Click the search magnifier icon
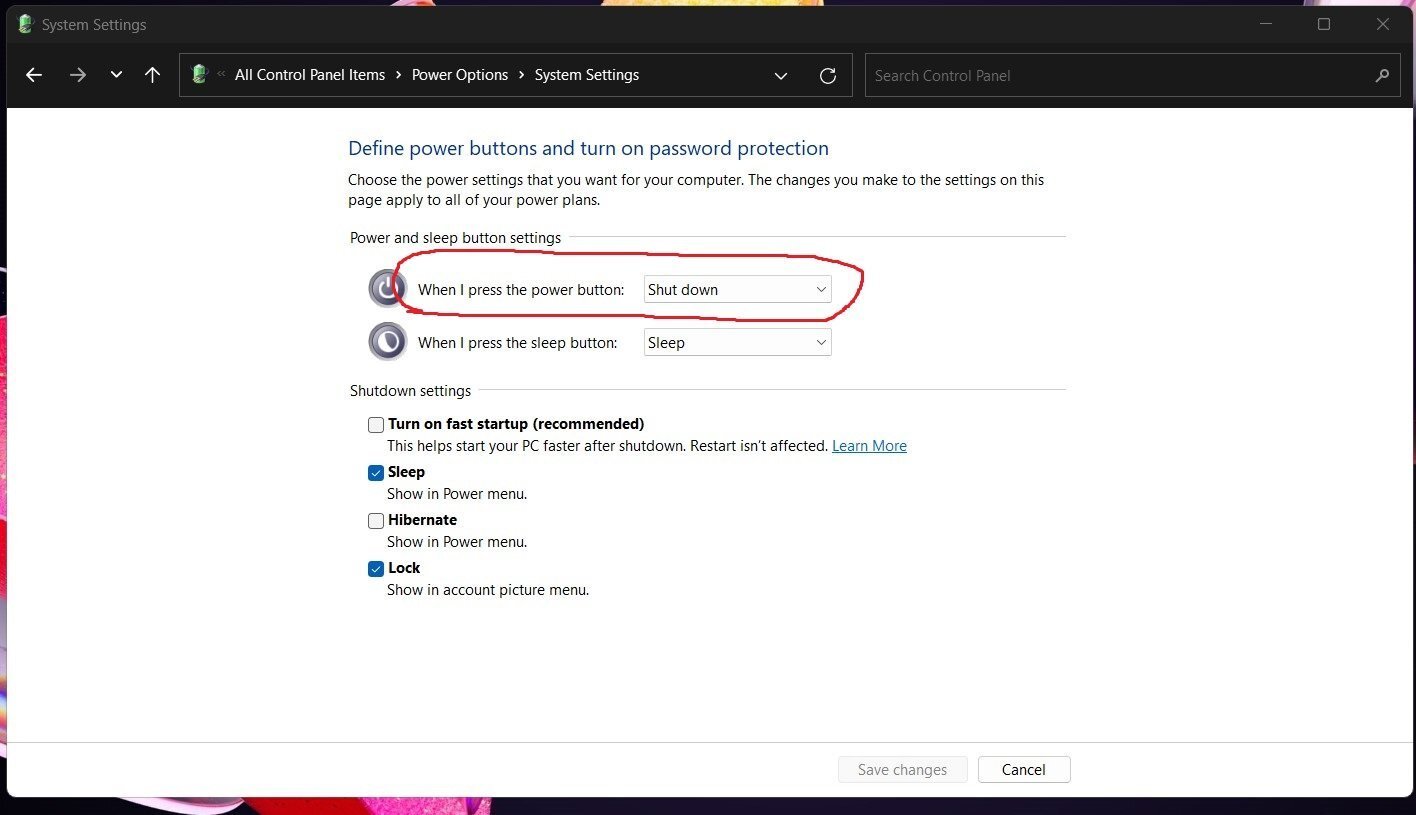Screen dimensions: 1416x815 click(1382, 75)
